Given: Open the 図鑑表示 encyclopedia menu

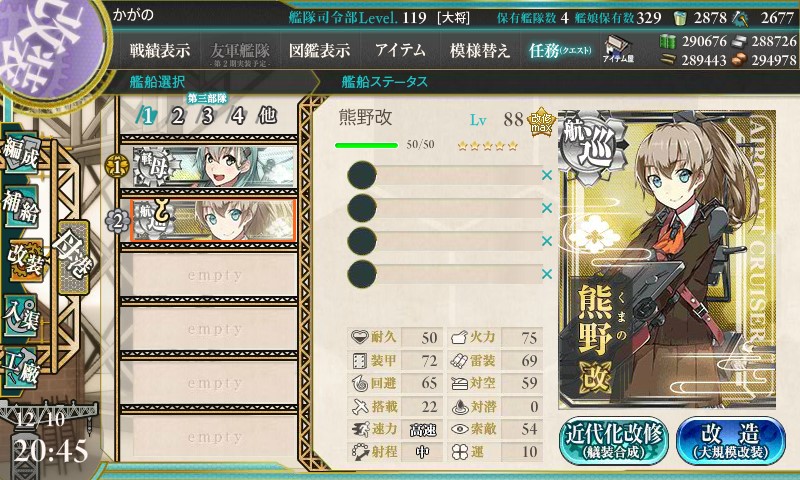Looking at the screenshot, I should pos(319,50).
